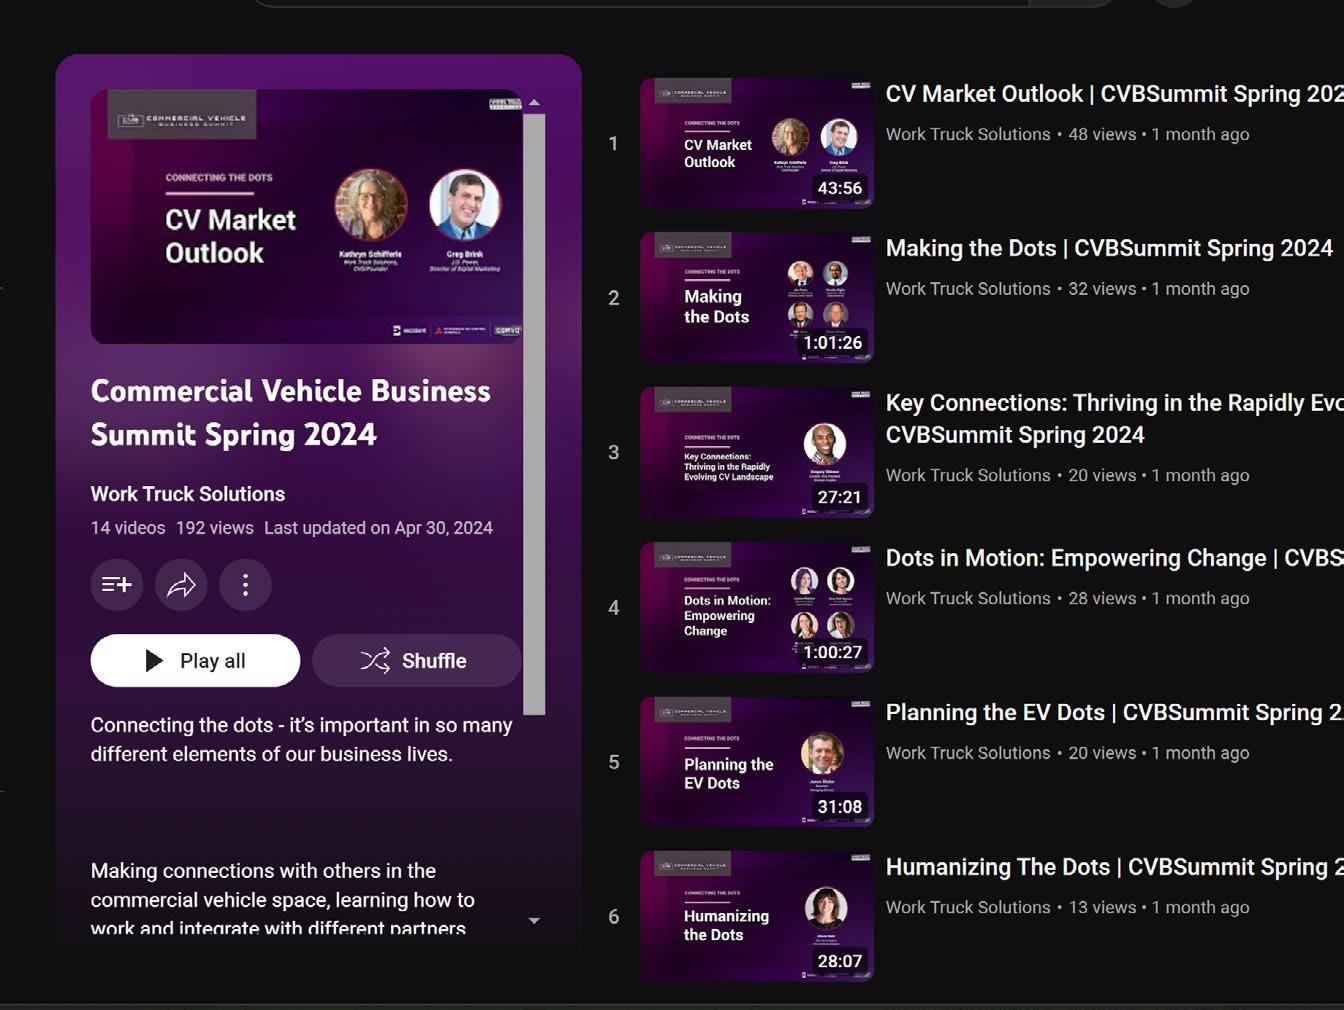Save playlist using the add-to-library icon

[x=117, y=584]
